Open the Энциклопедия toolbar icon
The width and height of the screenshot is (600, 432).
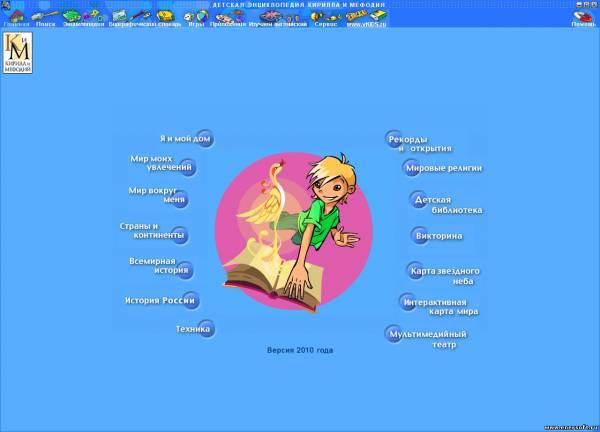[83, 18]
